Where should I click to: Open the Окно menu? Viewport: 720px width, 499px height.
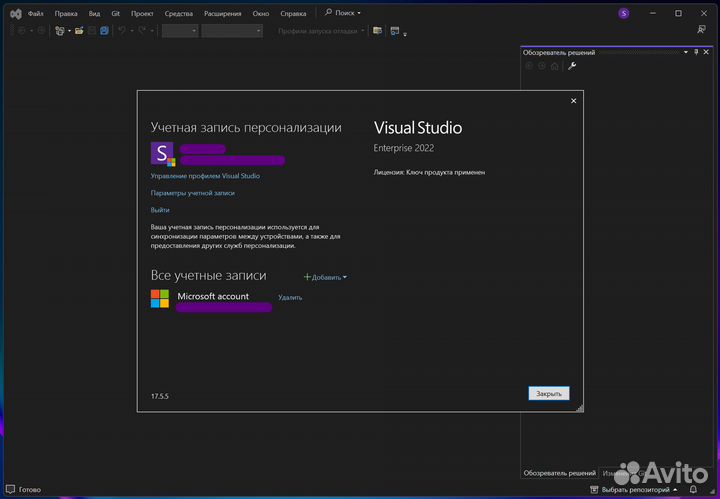click(x=261, y=14)
